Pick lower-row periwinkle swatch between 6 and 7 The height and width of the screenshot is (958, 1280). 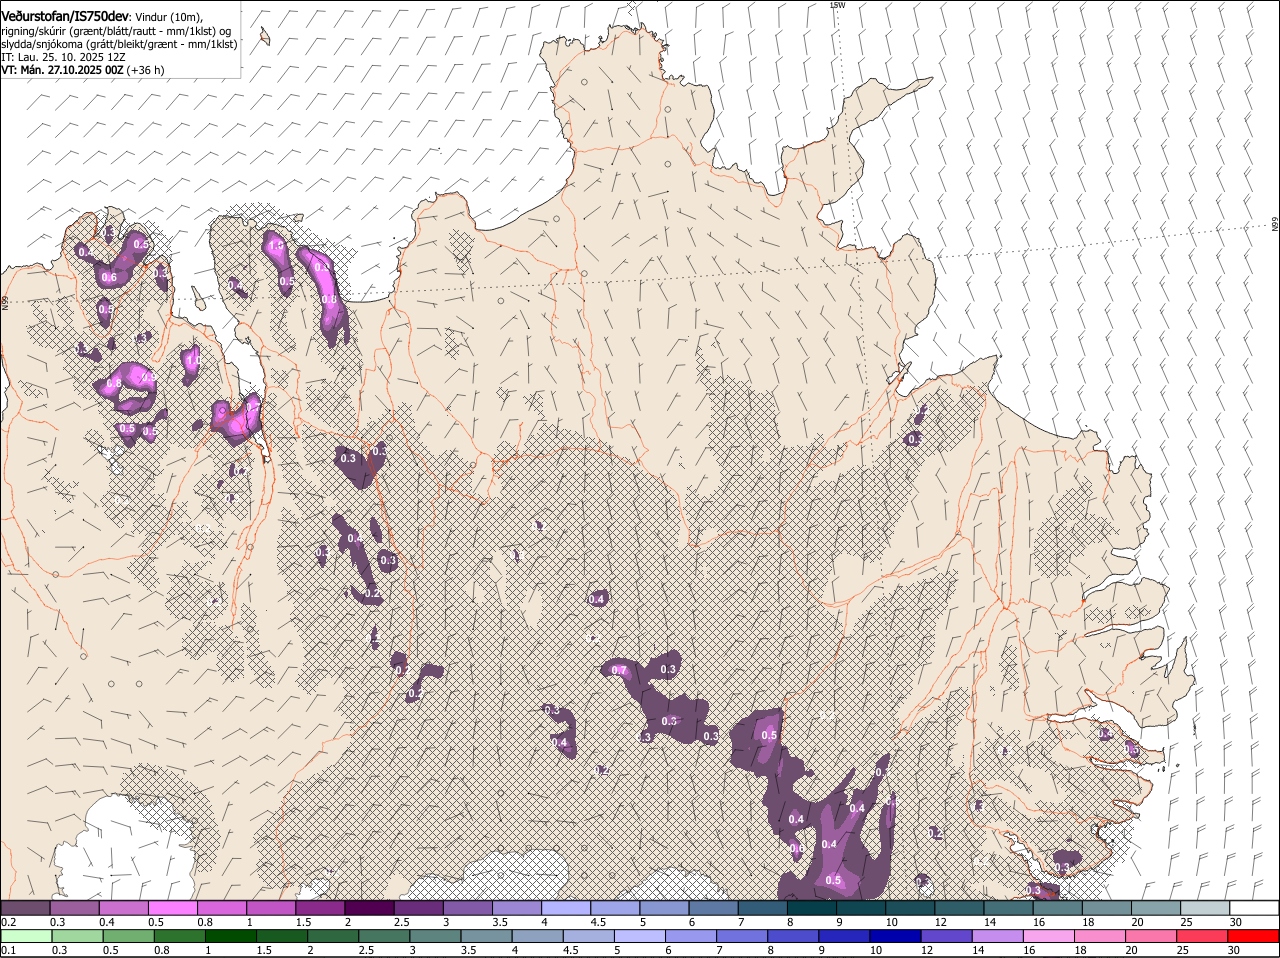coord(692,936)
